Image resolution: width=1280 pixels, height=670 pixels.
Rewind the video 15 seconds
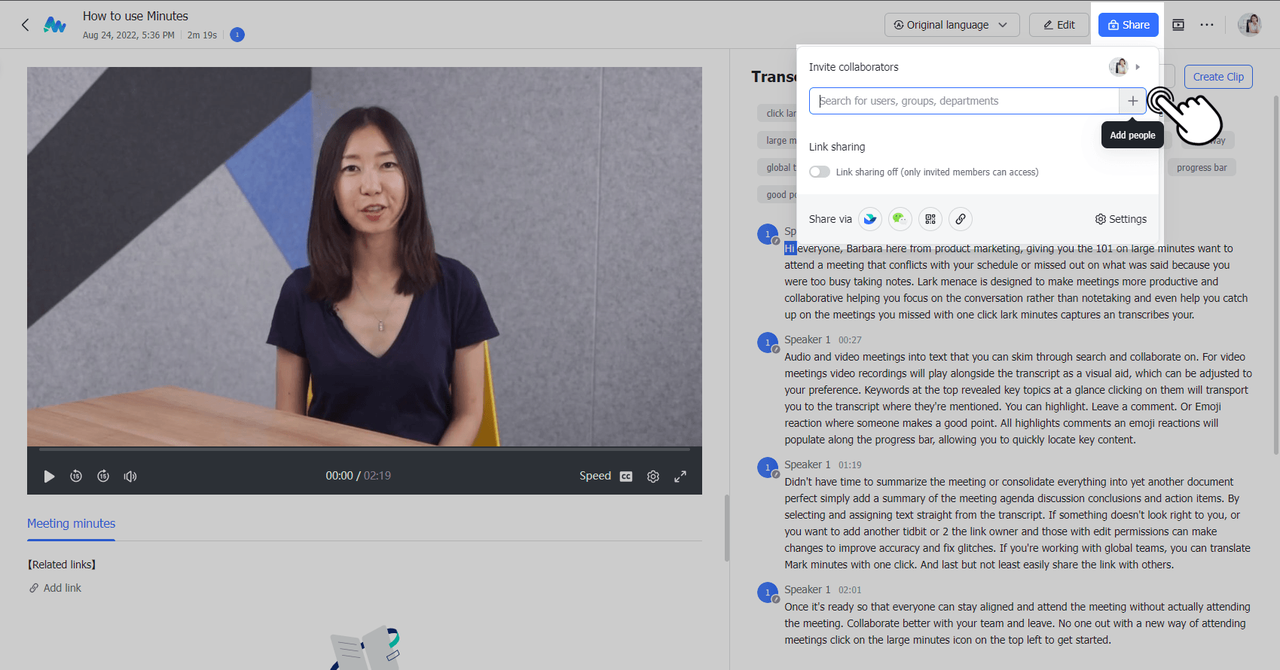[x=76, y=477]
